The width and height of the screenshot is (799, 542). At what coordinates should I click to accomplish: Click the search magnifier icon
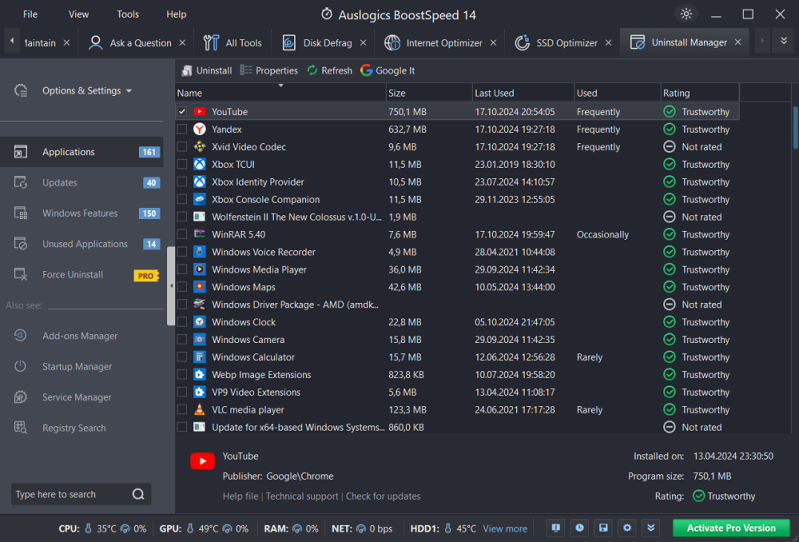tap(138, 494)
